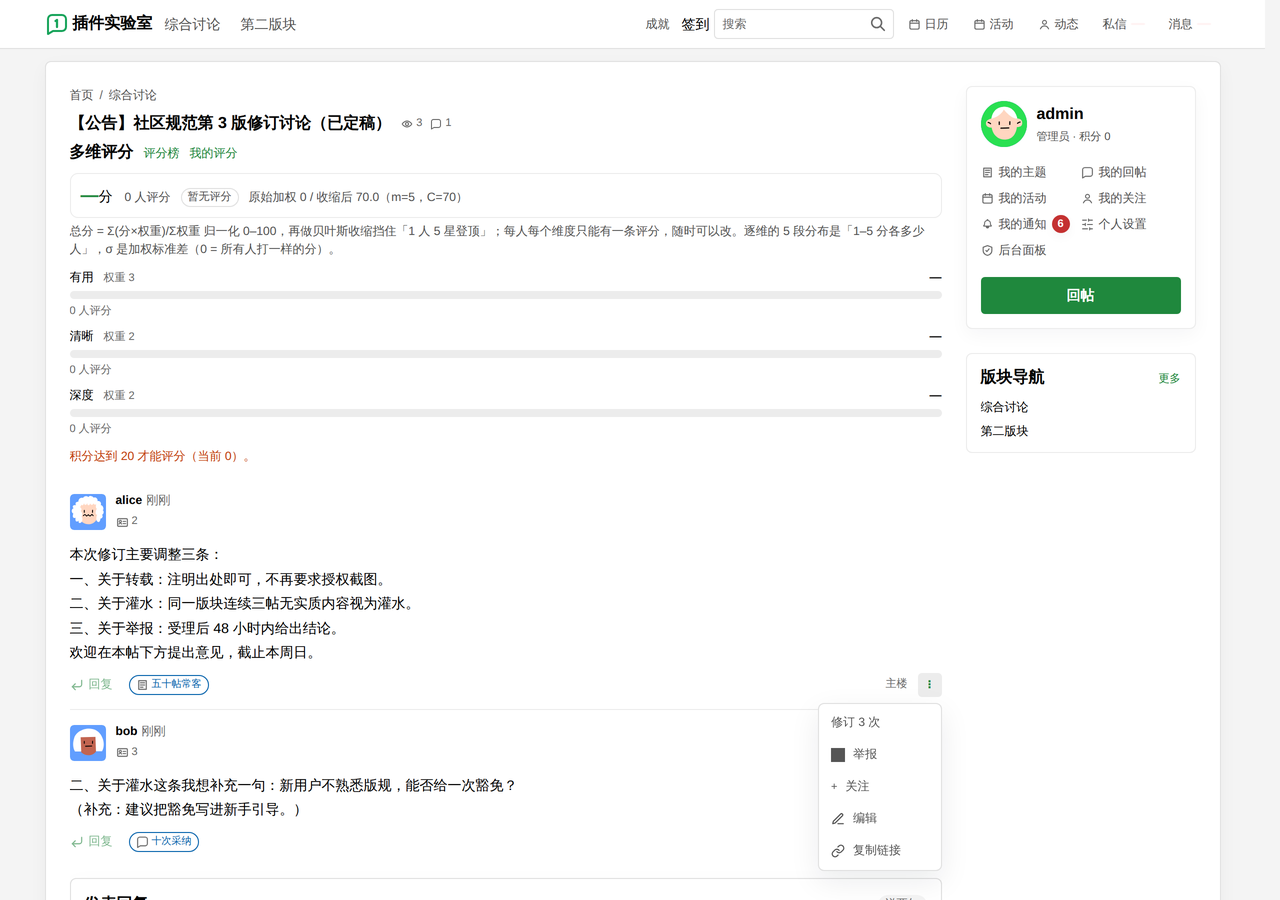Click bob's avatar image
This screenshot has width=1280, height=900.
point(88,743)
